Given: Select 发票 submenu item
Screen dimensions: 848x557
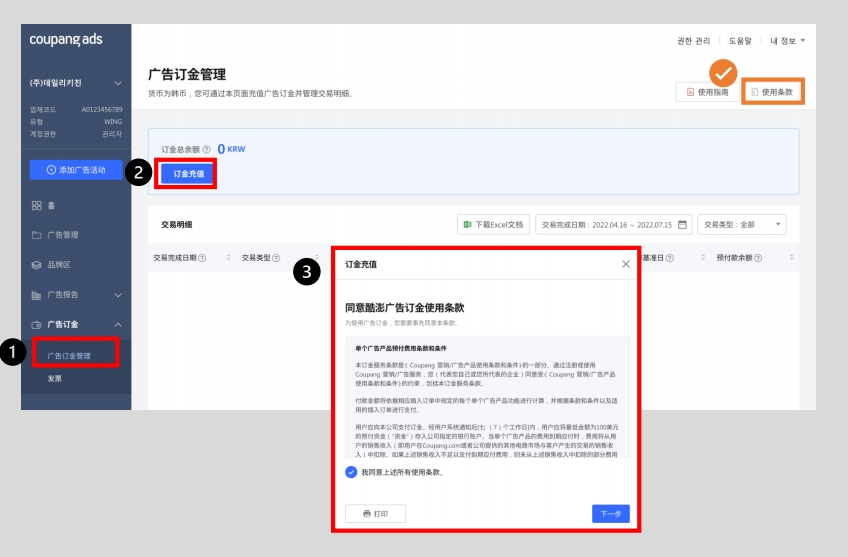Looking at the screenshot, I should click(x=54, y=379).
